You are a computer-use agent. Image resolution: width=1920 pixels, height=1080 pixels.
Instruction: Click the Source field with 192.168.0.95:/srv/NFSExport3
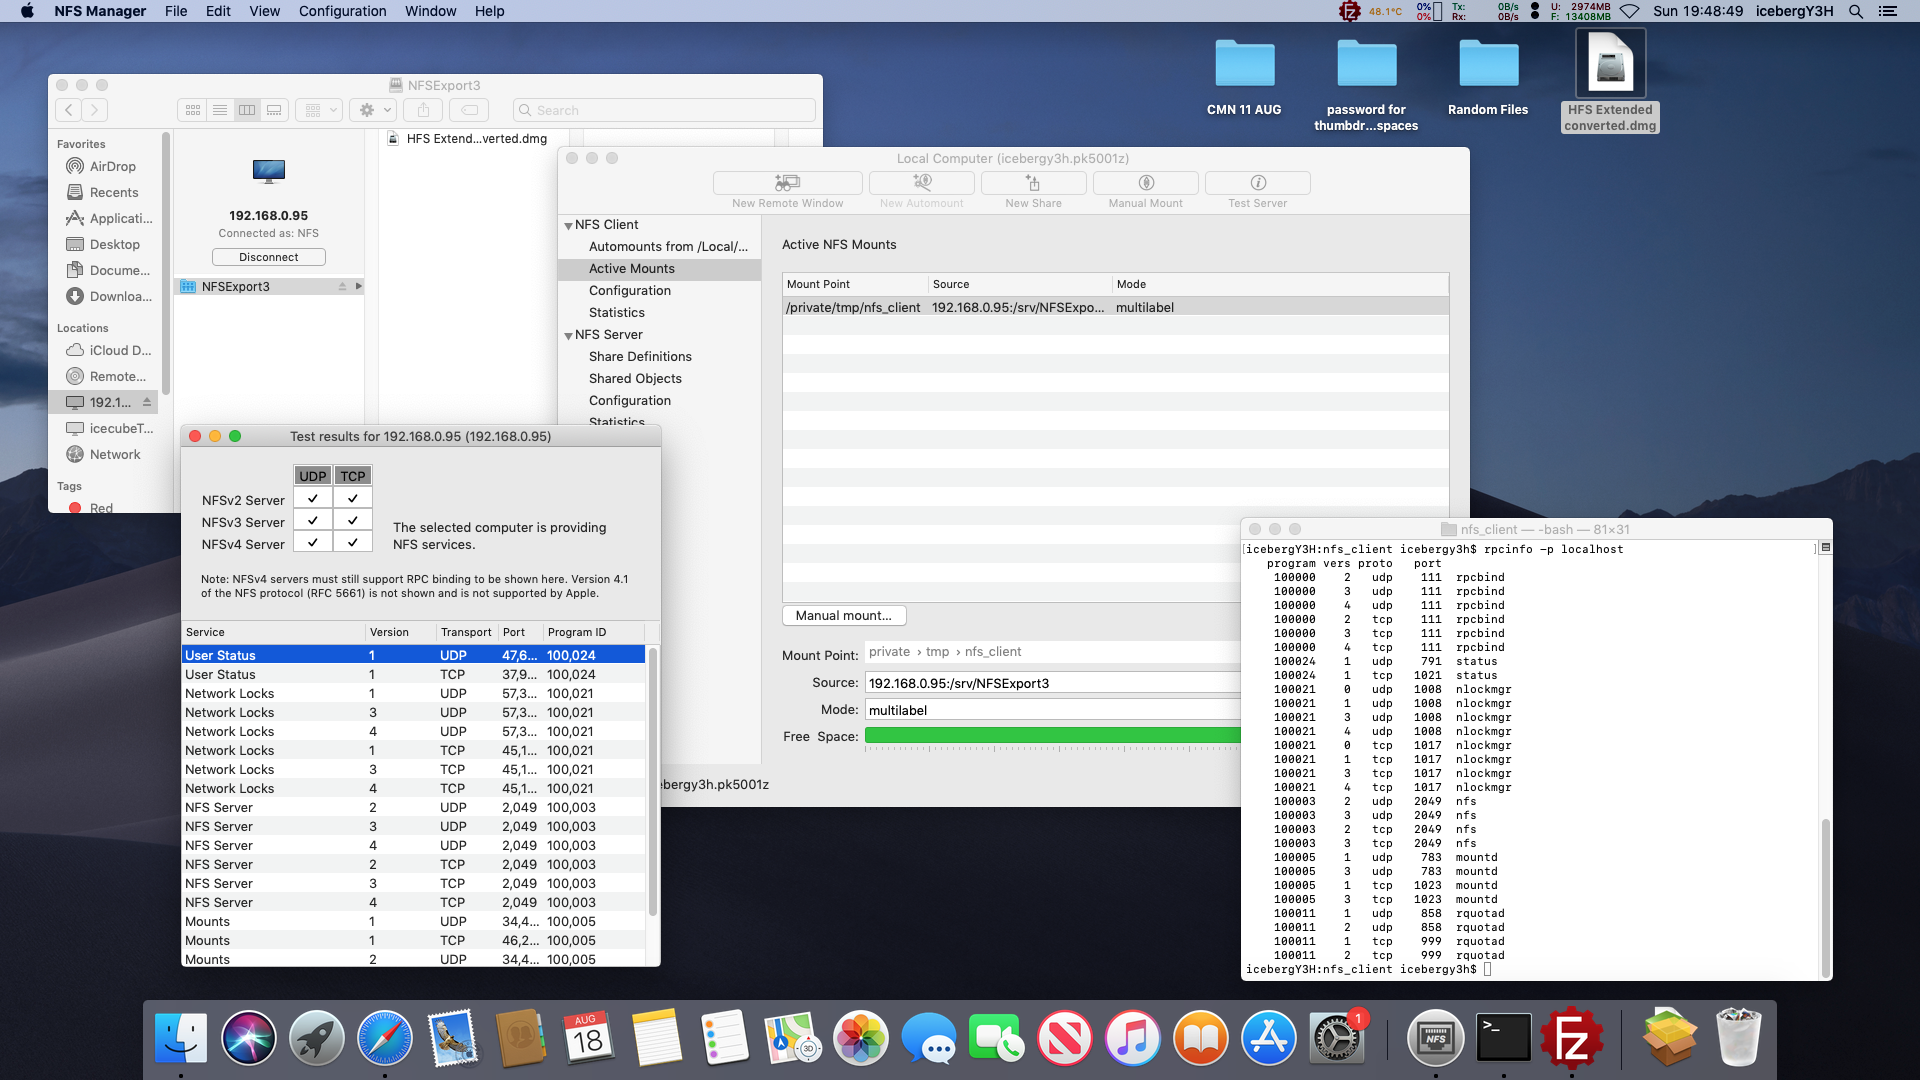1052,683
